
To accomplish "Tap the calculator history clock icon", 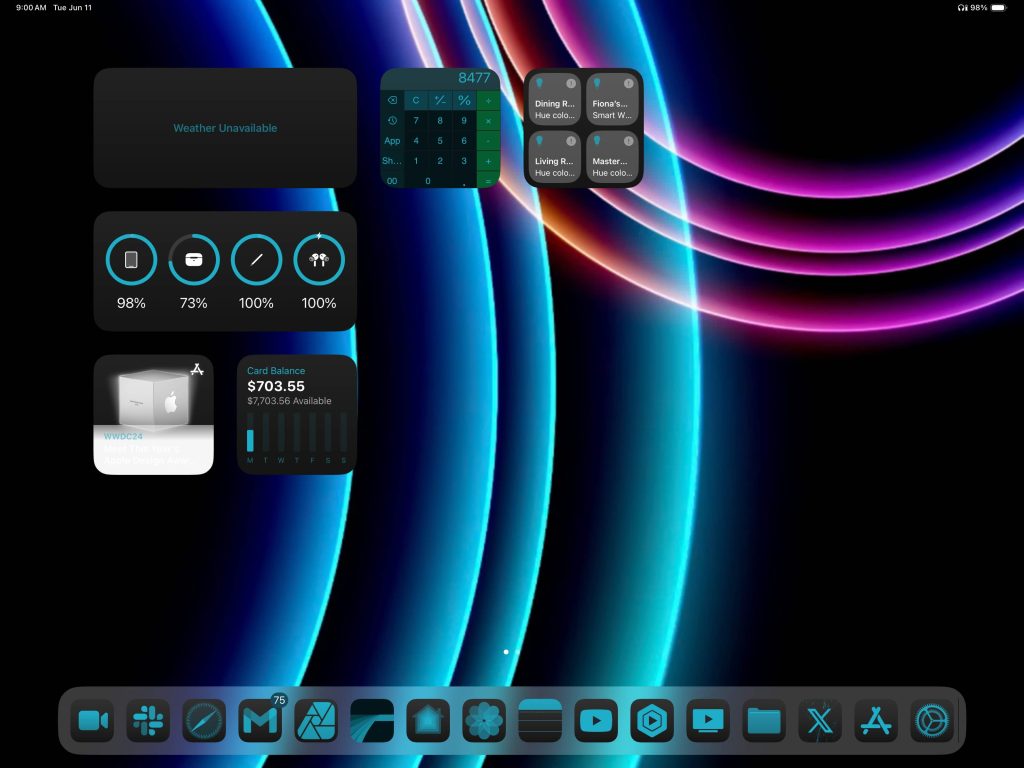I will coord(392,120).
